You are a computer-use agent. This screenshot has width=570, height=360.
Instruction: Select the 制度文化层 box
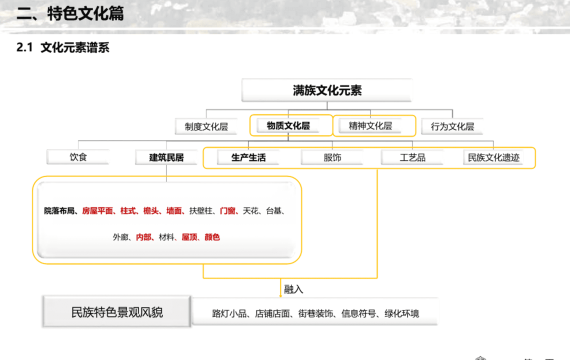click(x=206, y=127)
